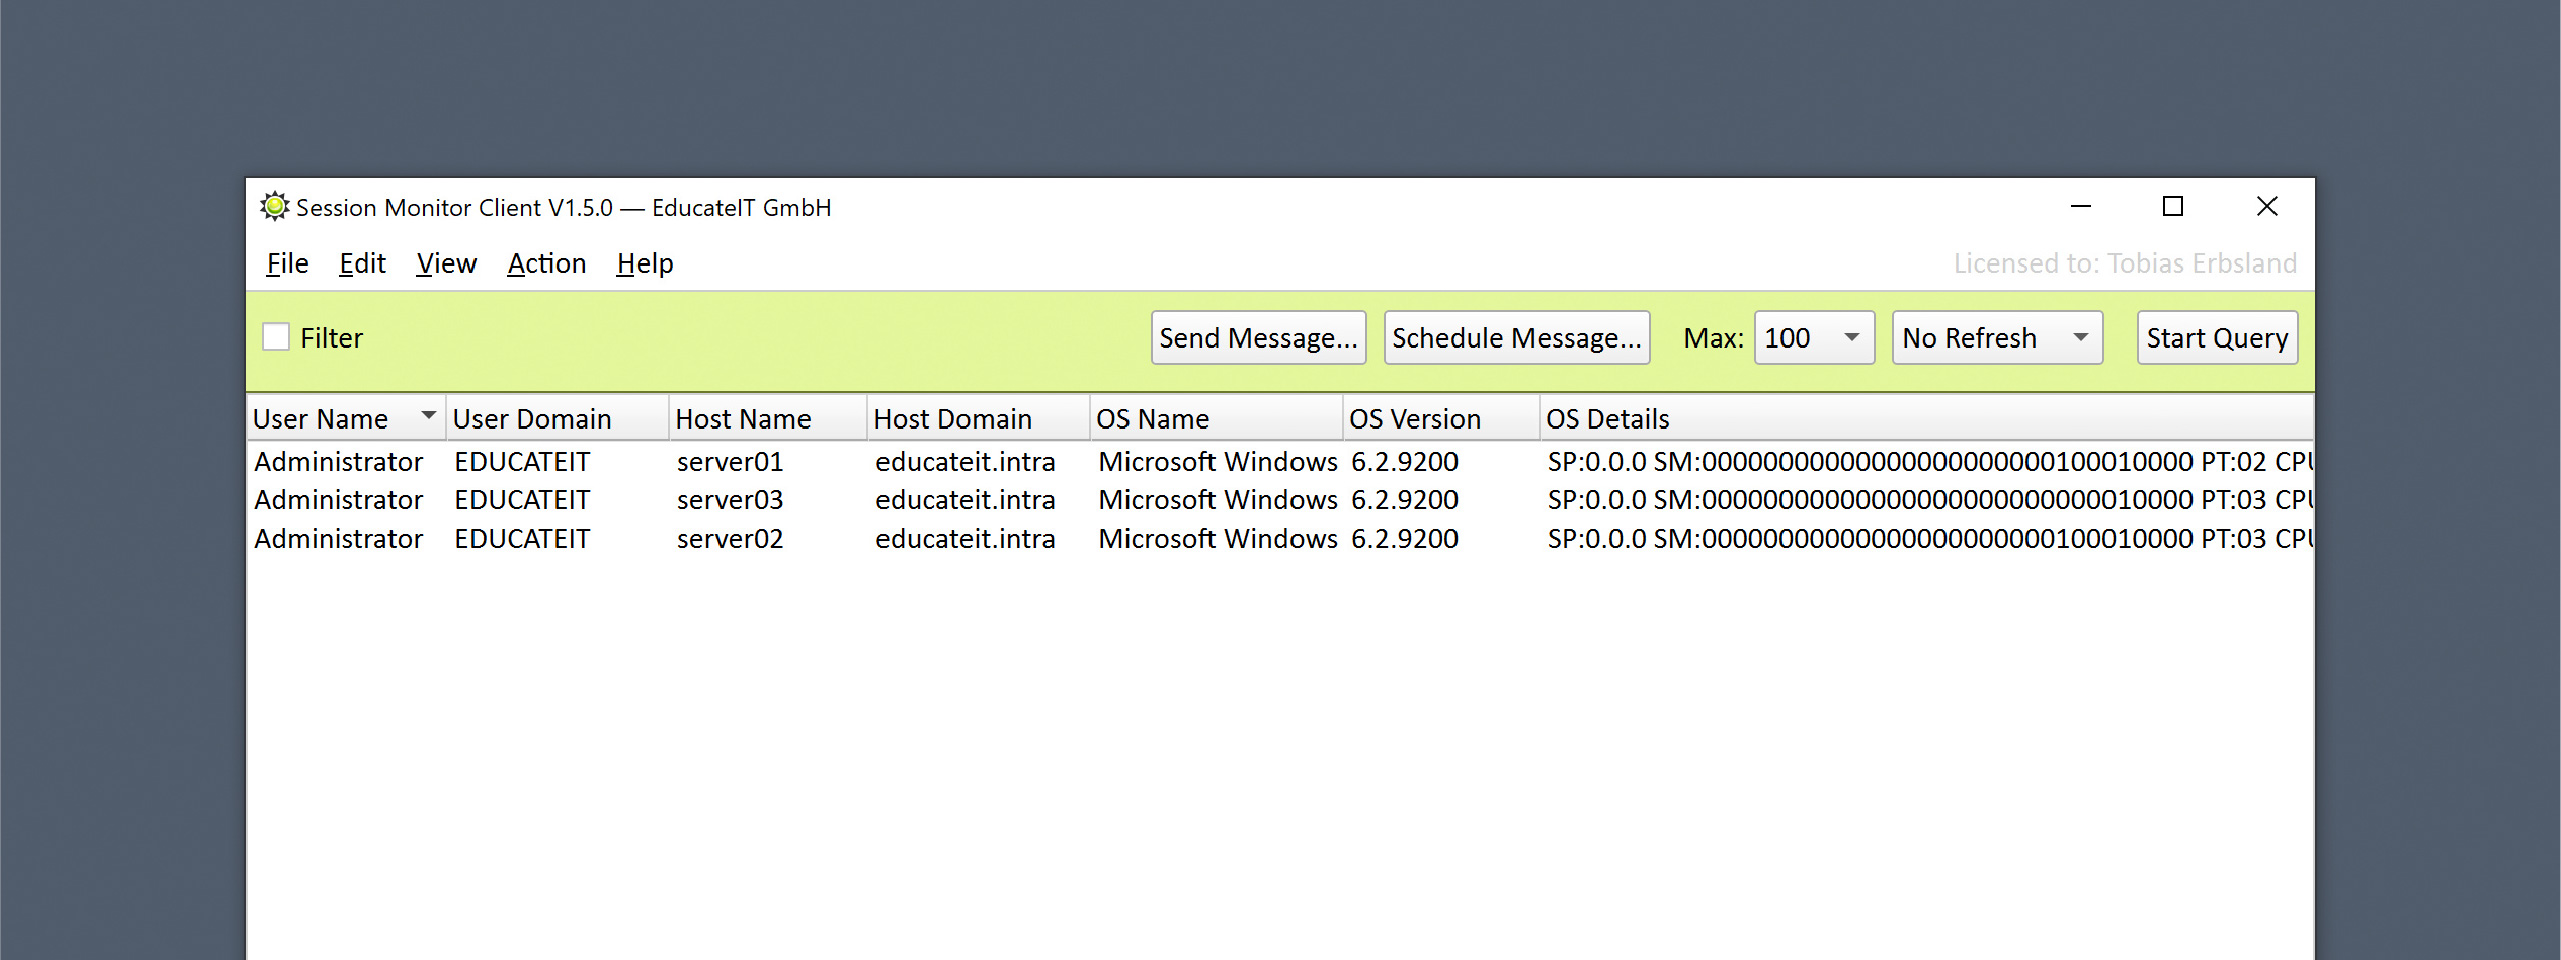Sort by the OS Version column header
Image resolution: width=2561 pixels, height=960 pixels.
1416,417
